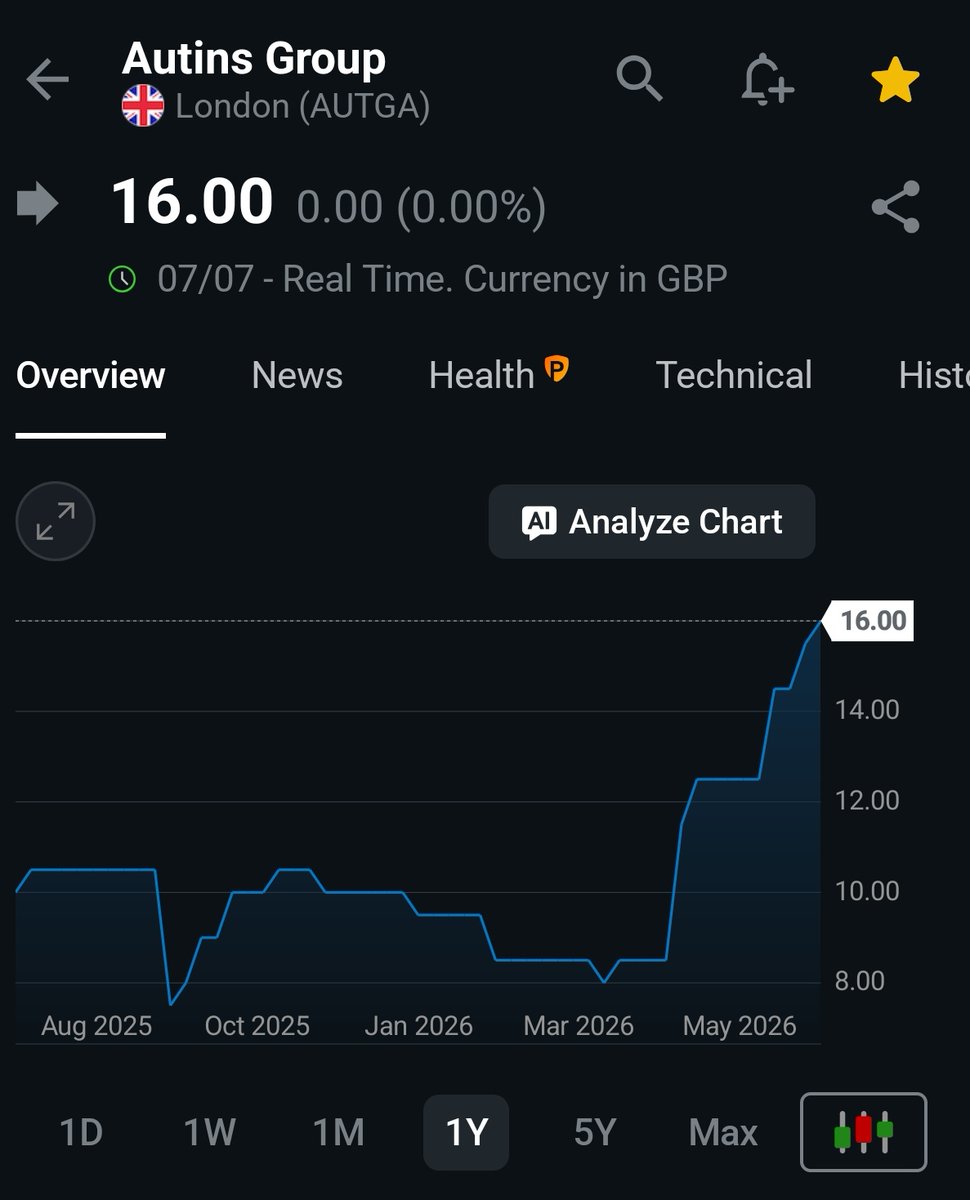Screen dimensions: 970x1200
Task: Open search with the magnifier icon
Action: pyautogui.click(x=640, y=78)
